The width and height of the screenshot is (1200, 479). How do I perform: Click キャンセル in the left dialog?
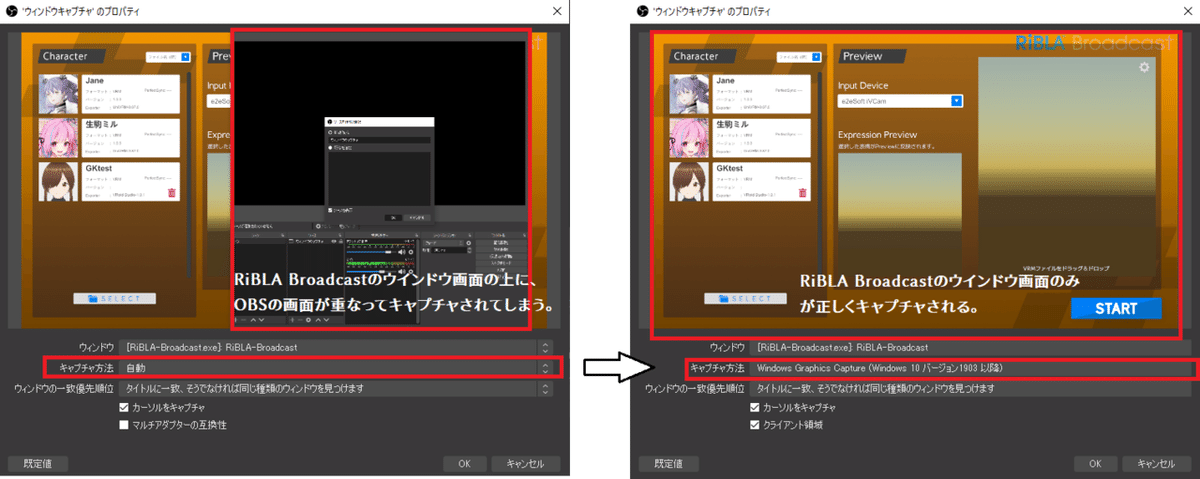click(525, 463)
